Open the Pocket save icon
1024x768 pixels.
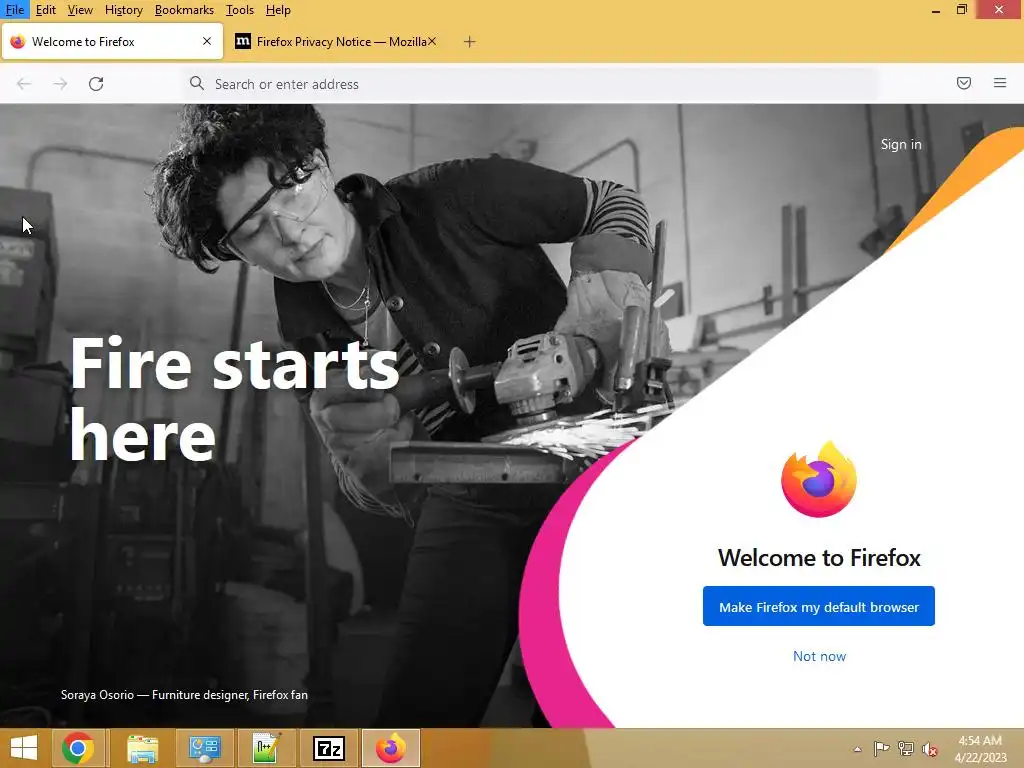(964, 83)
